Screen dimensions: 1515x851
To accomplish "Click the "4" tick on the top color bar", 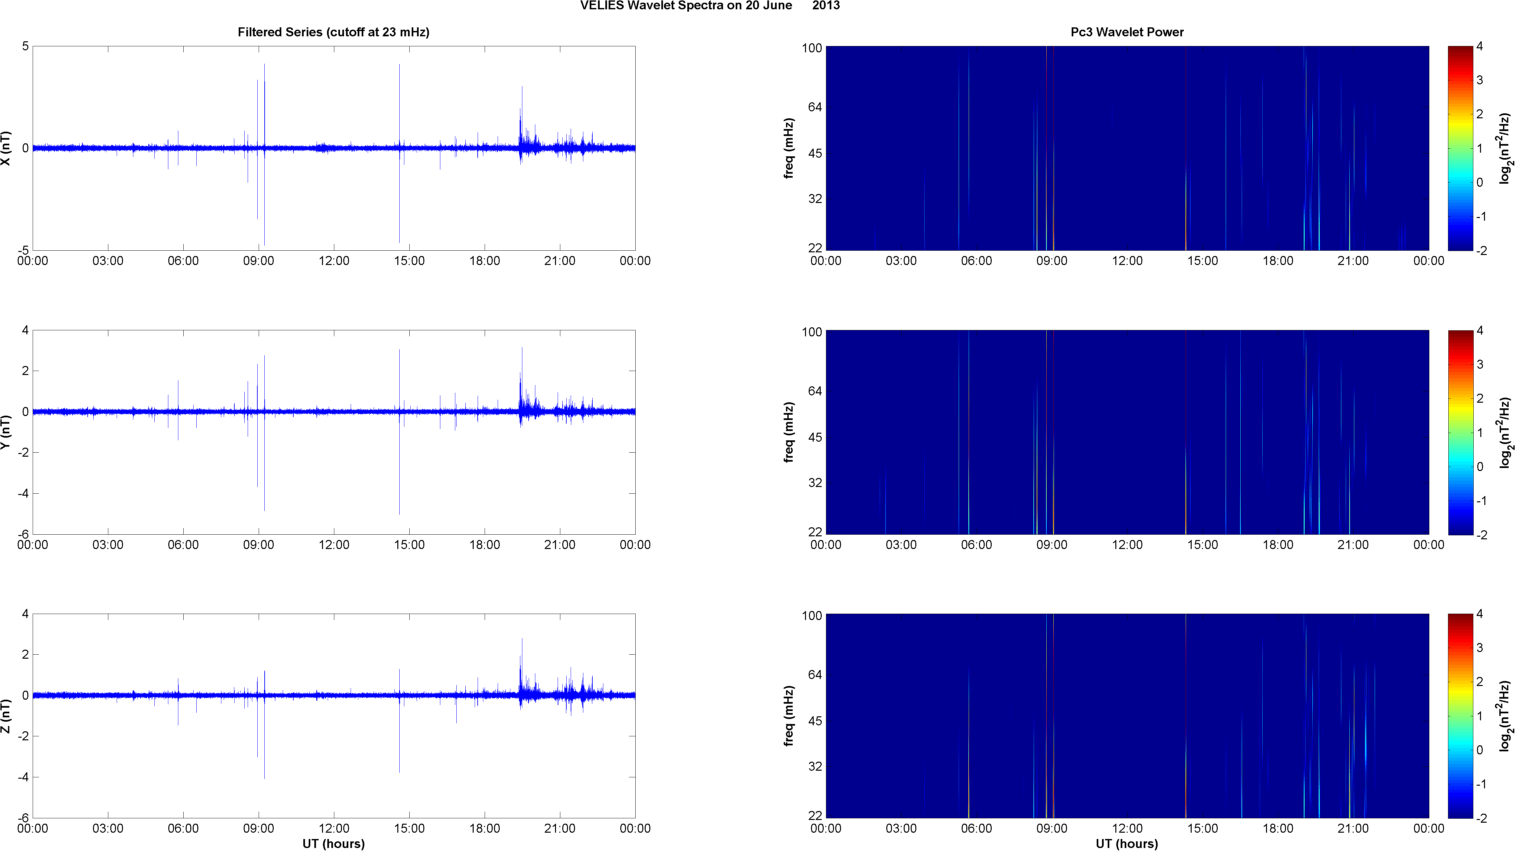I will [1480, 47].
